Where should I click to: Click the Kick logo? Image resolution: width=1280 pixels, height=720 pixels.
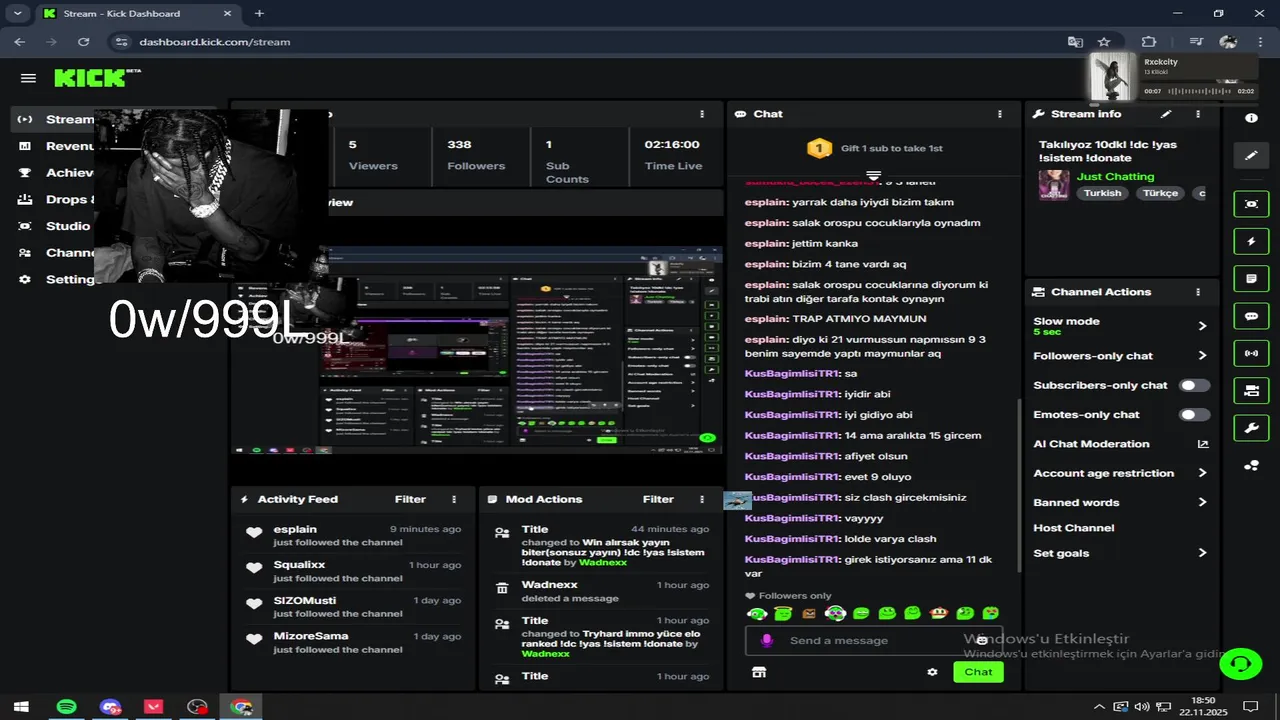tap(97, 78)
